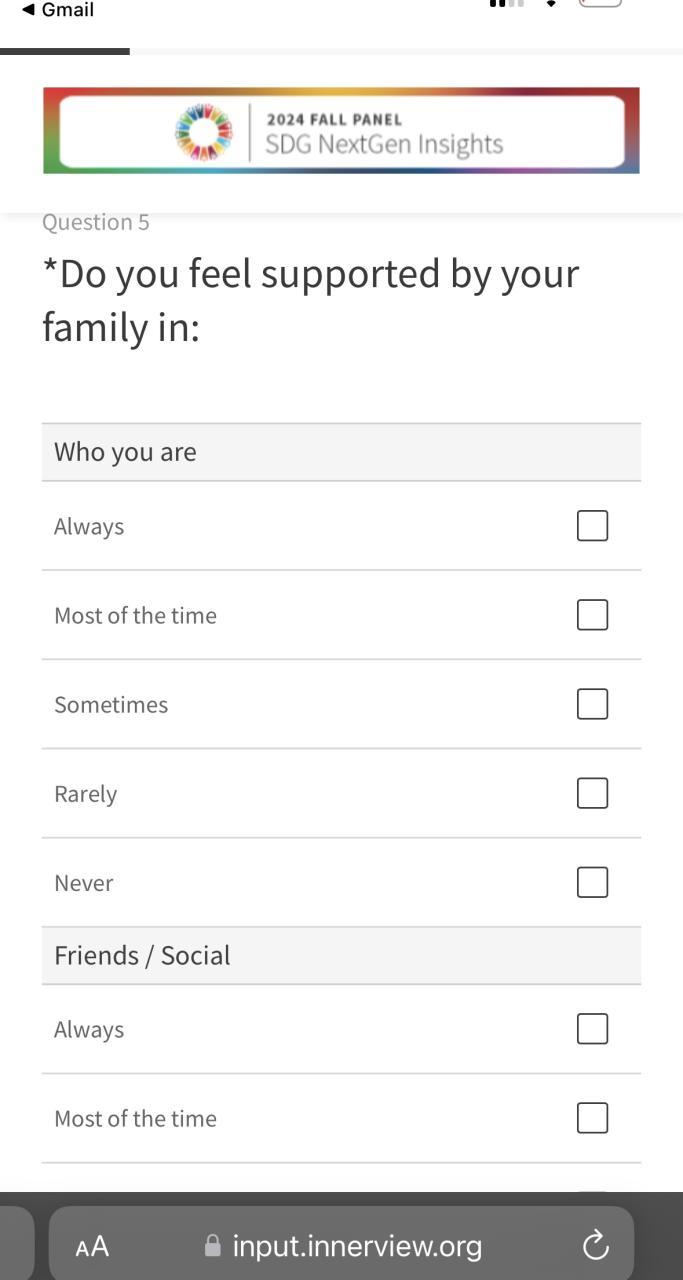The height and width of the screenshot is (1280, 683).
Task: Mark the Never checkbox
Action: 592,882
